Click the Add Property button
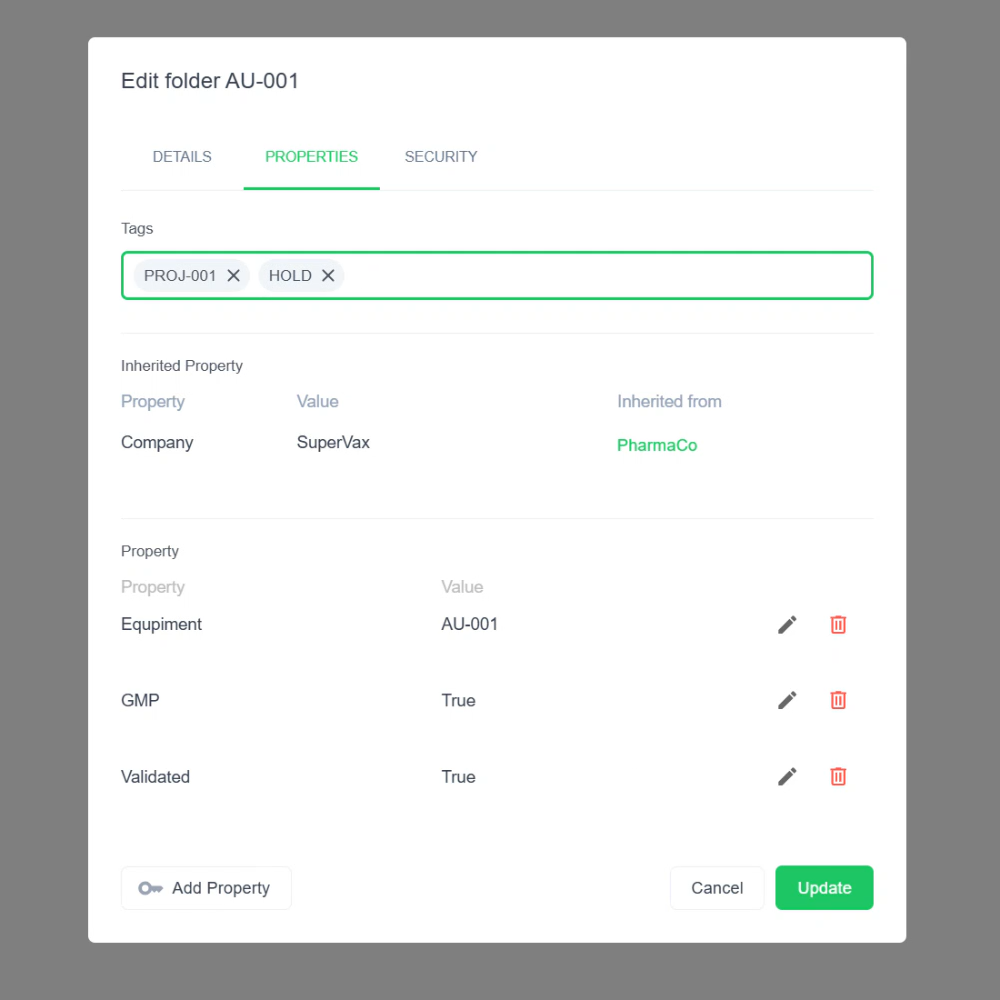 coord(206,888)
